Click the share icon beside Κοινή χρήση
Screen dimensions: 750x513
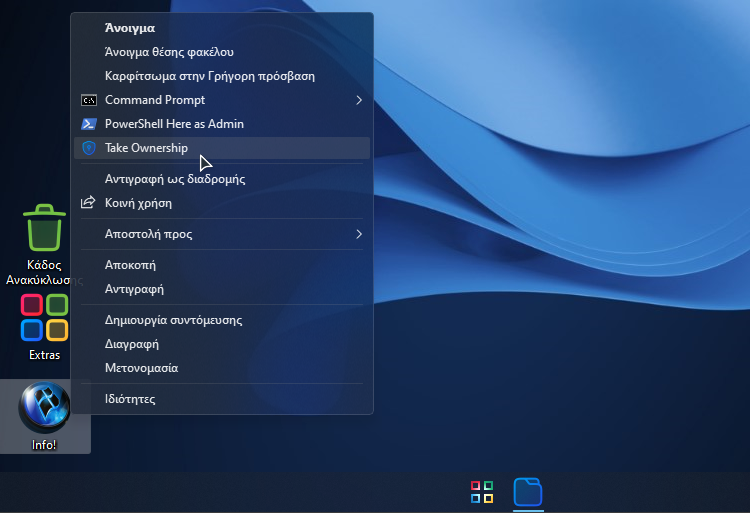tap(88, 203)
